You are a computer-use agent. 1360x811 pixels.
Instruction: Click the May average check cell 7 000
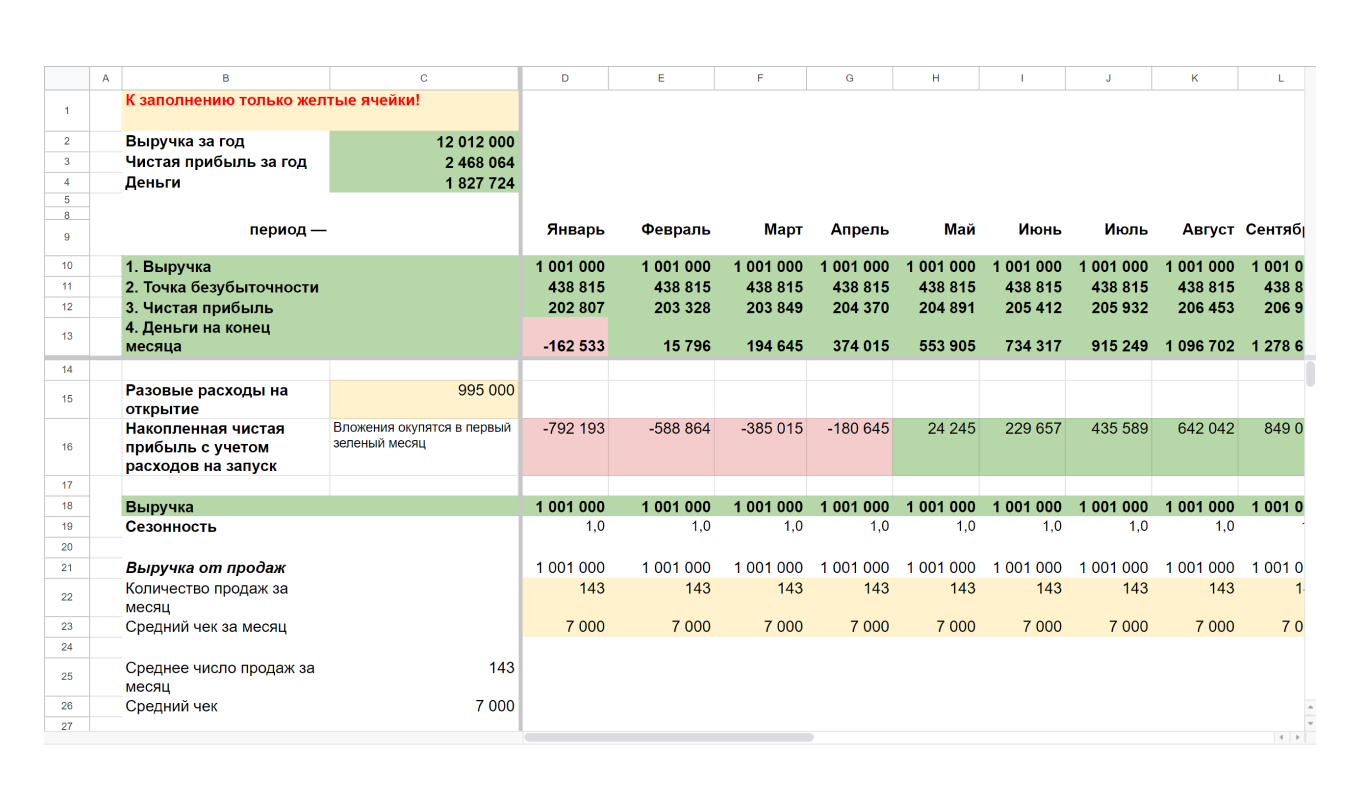936,627
